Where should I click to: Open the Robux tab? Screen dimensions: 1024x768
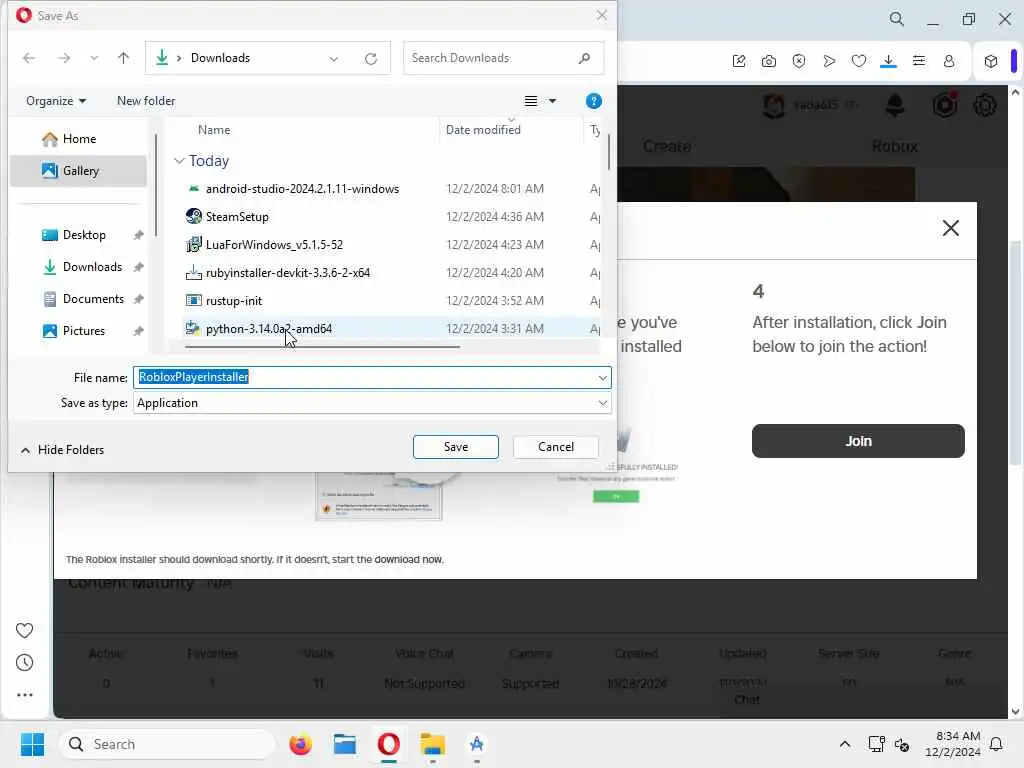point(894,146)
